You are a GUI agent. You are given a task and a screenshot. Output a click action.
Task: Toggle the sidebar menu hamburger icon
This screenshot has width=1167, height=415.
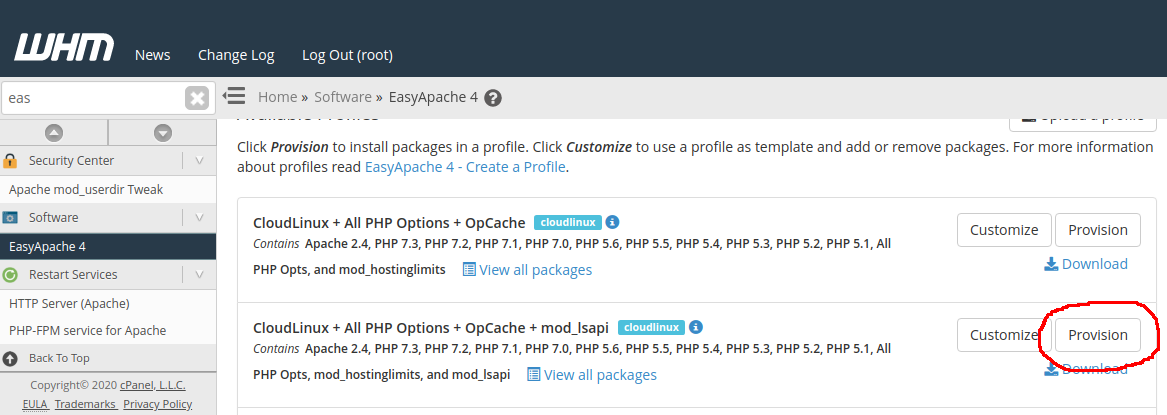pos(234,96)
